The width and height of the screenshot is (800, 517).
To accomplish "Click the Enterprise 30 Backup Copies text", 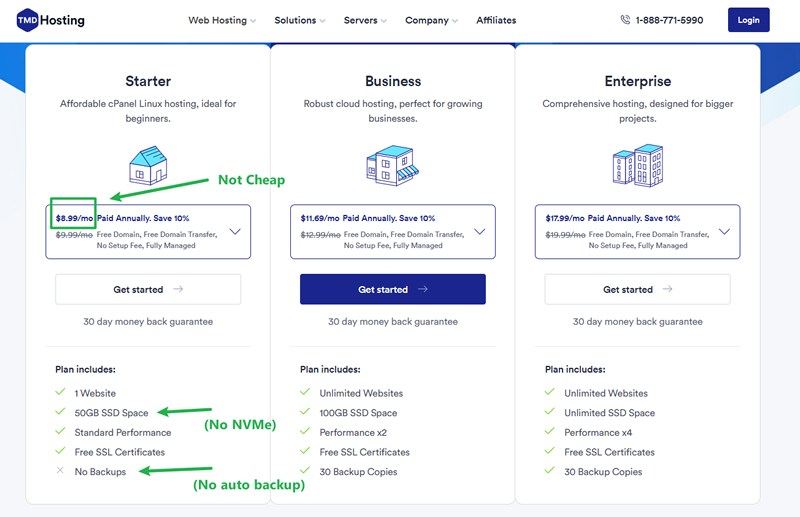I will [603, 472].
